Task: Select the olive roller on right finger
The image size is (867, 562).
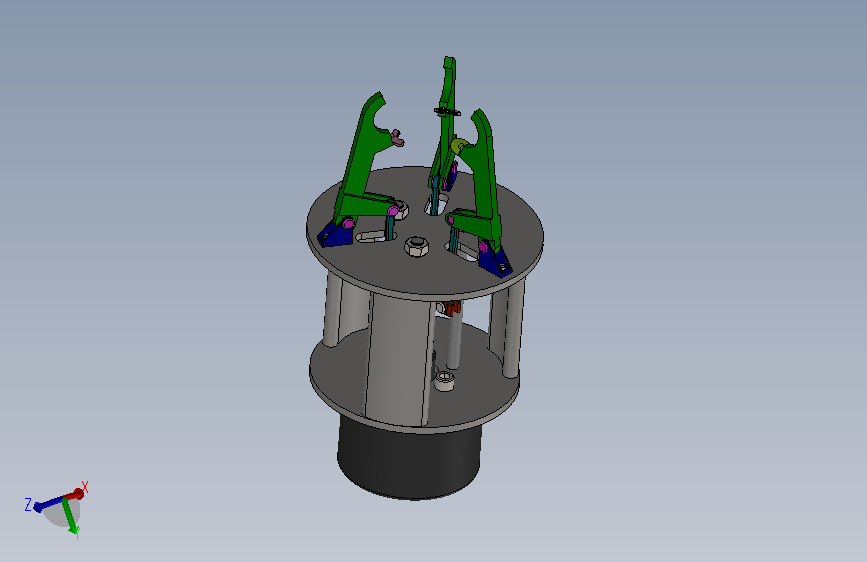Action: (458, 147)
